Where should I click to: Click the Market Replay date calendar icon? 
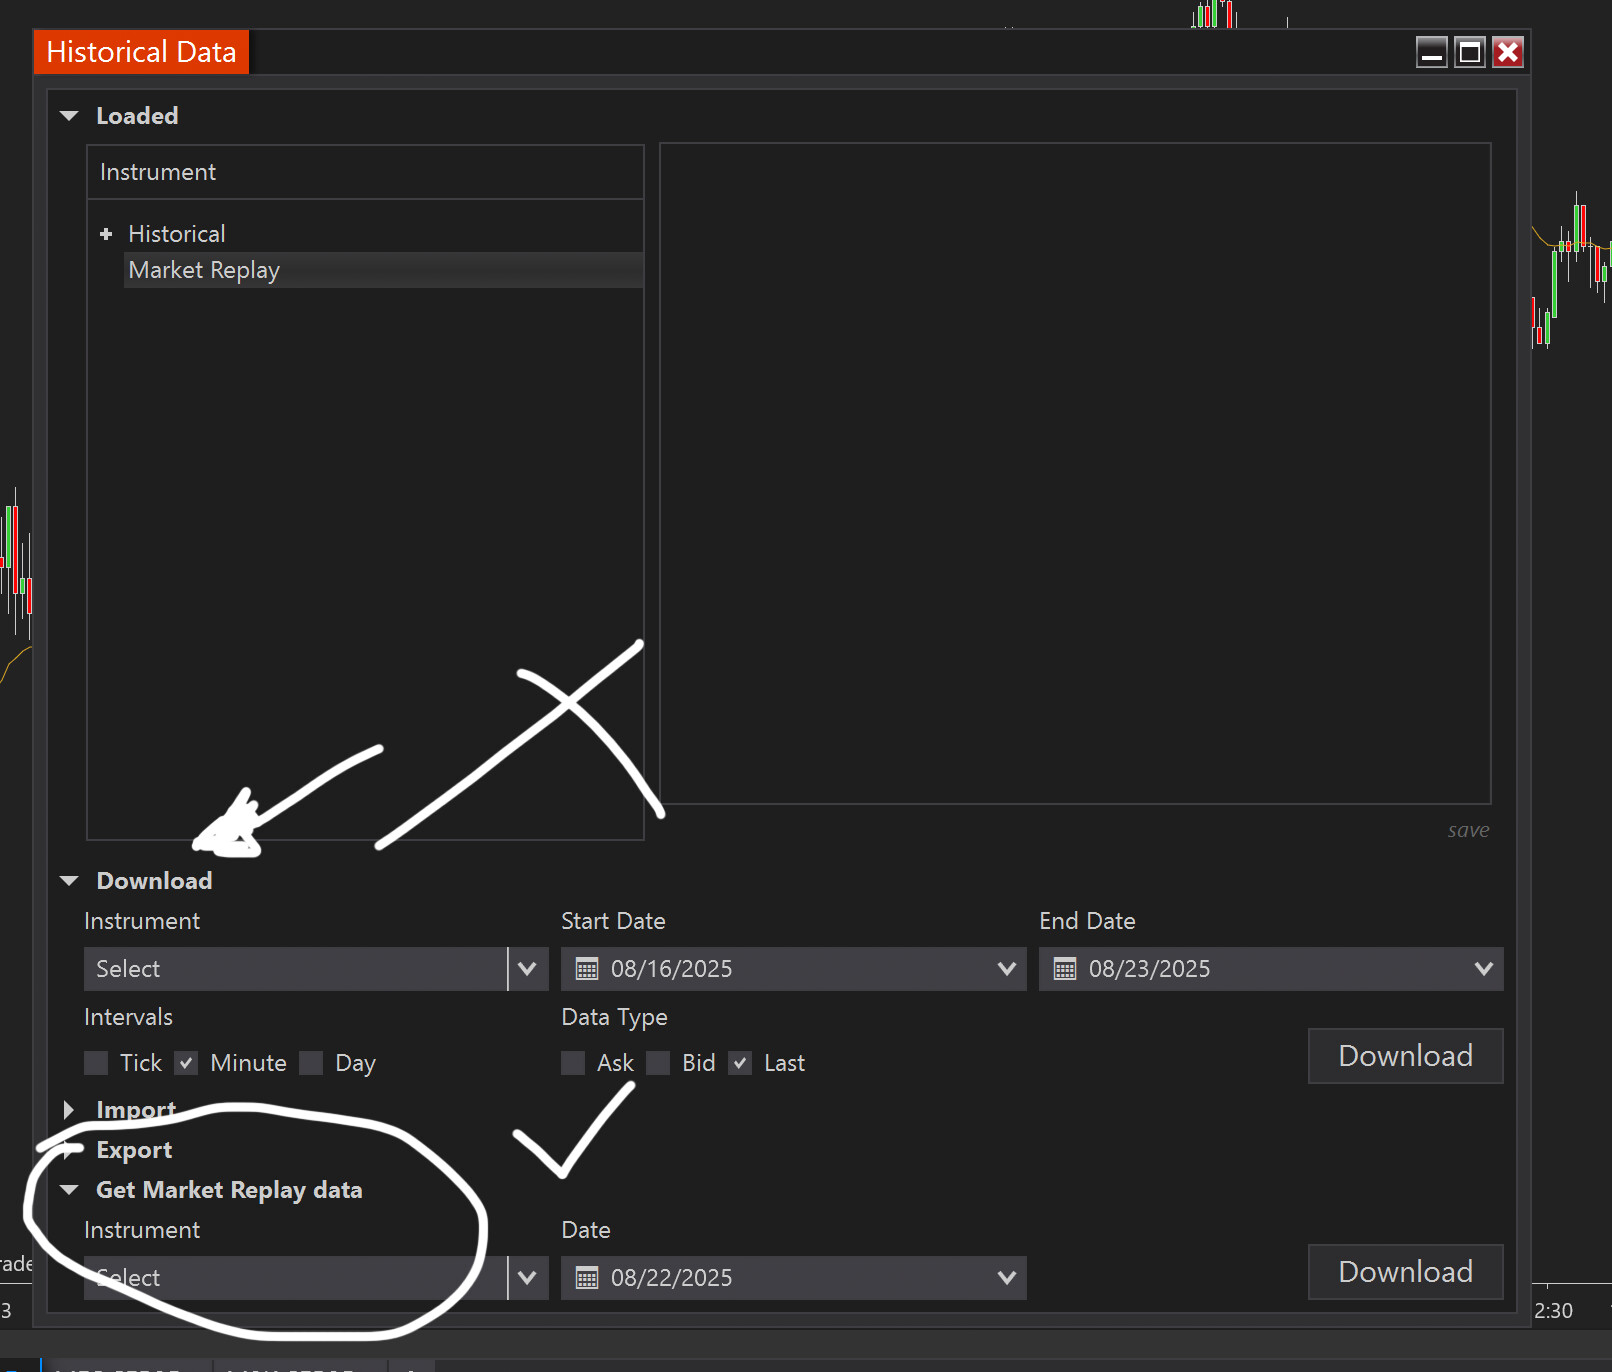click(x=587, y=1278)
